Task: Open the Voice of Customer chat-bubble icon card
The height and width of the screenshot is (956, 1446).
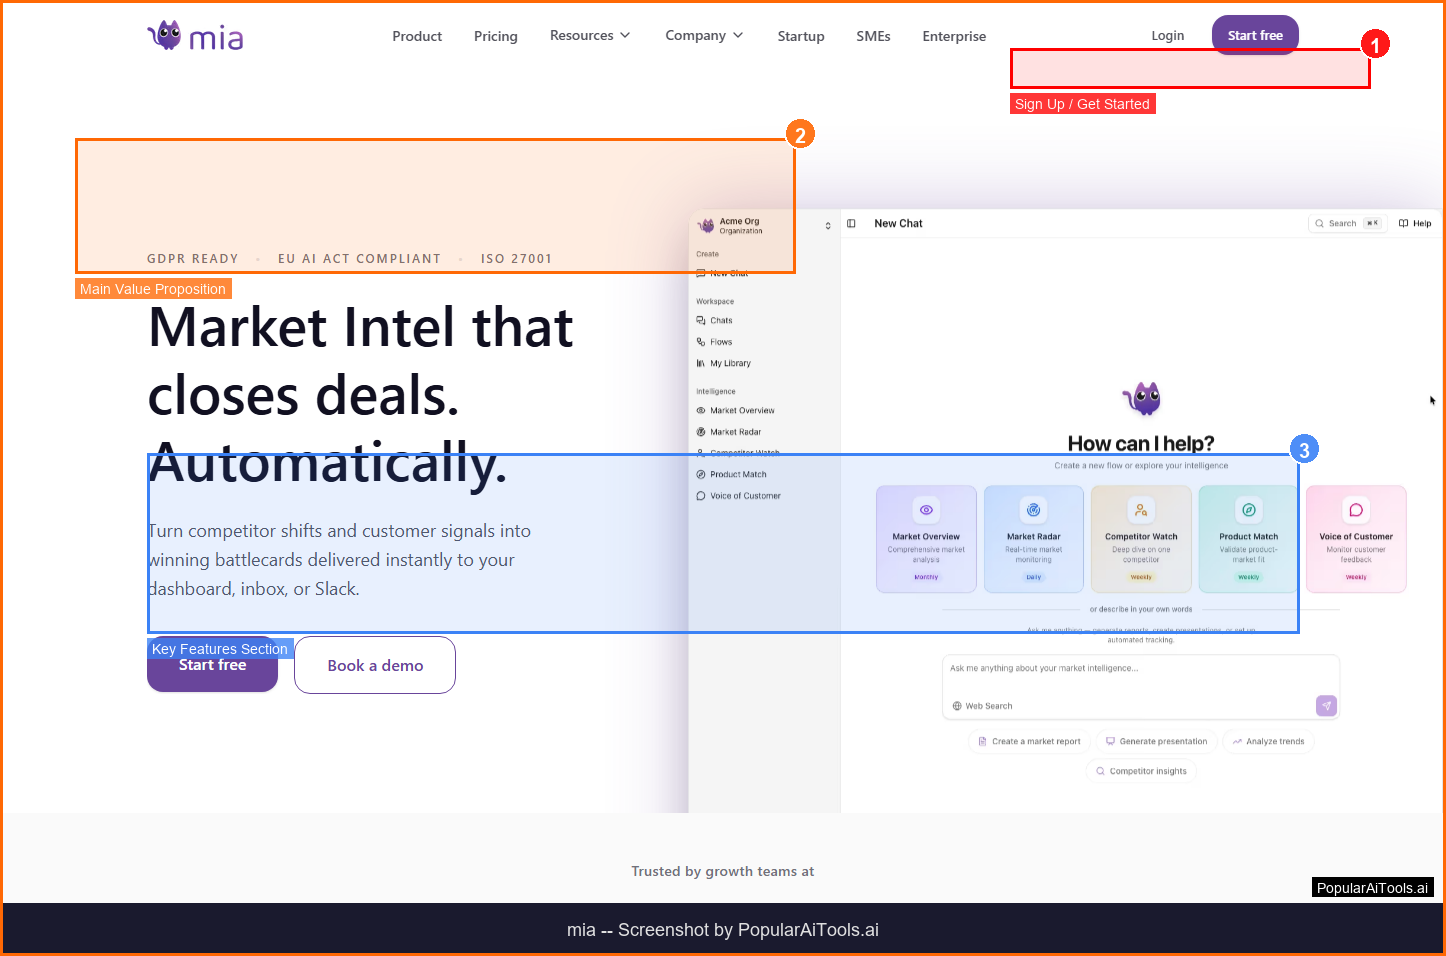Action: [1355, 510]
